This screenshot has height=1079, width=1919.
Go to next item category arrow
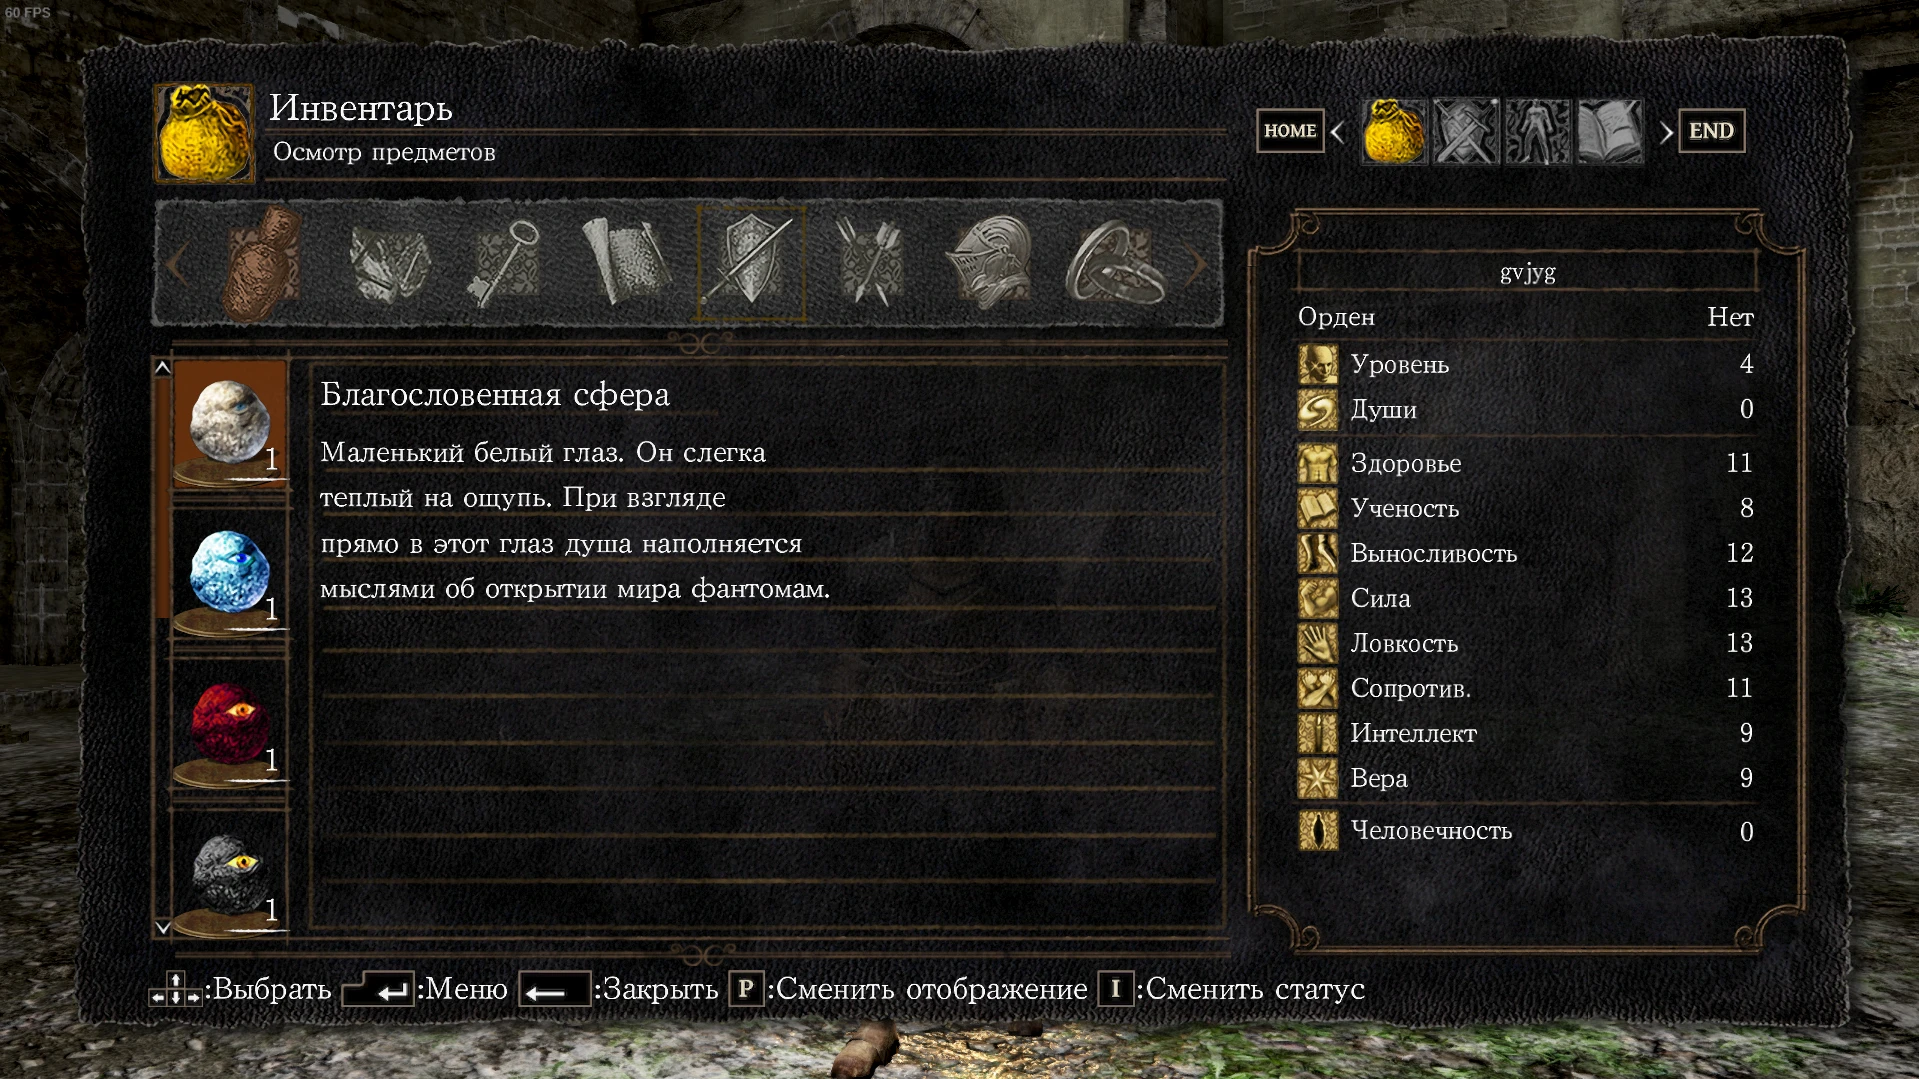click(x=1197, y=263)
